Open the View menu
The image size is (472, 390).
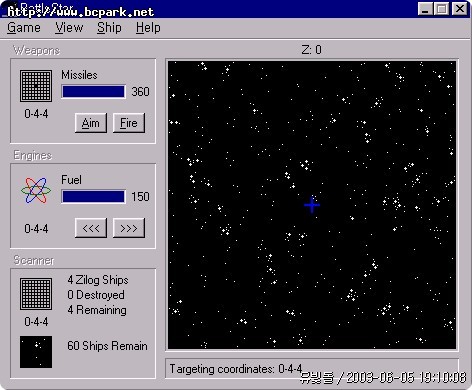pos(69,28)
